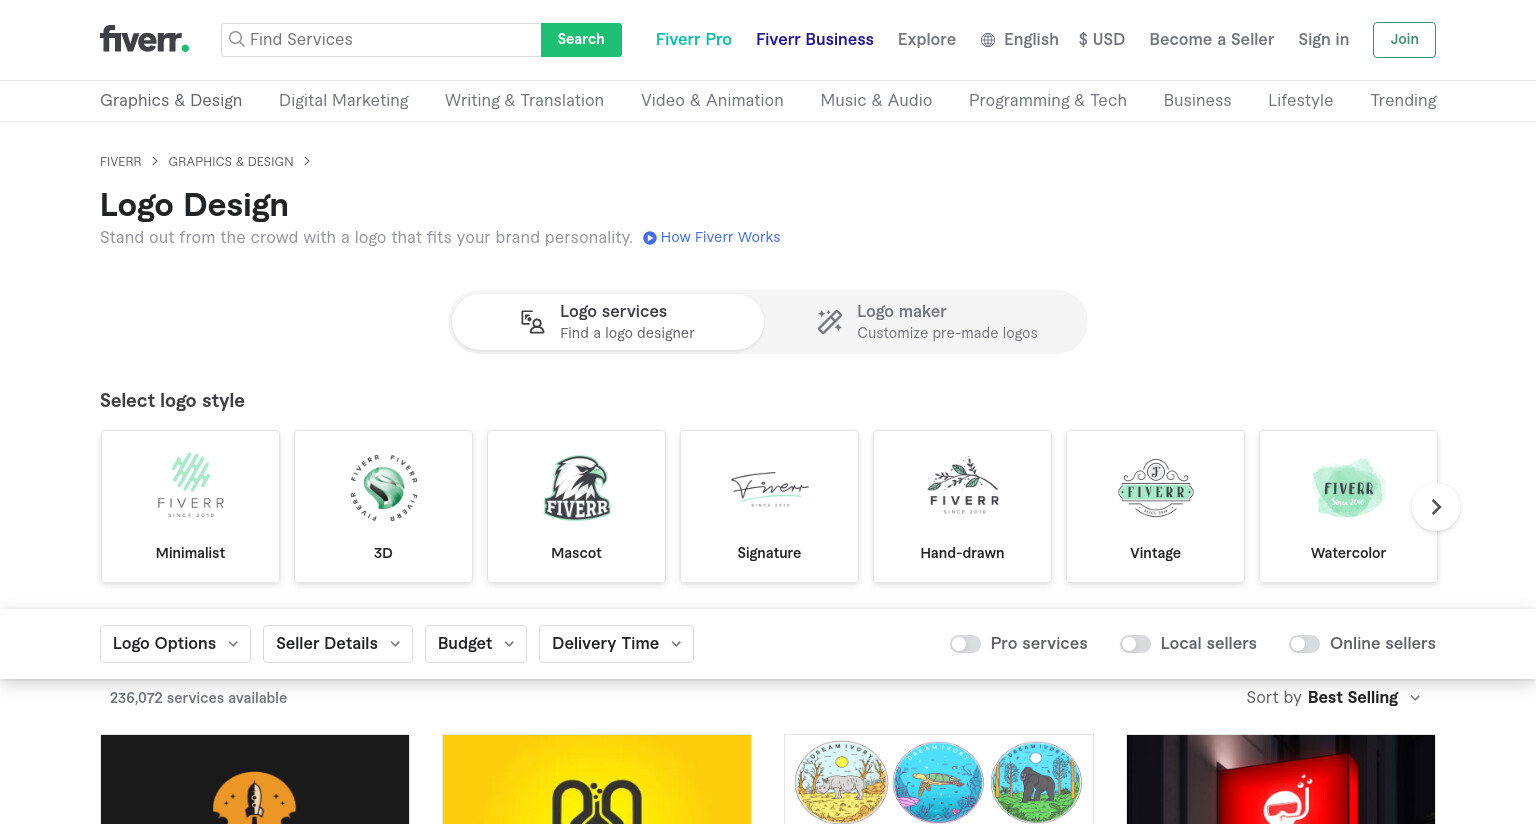Open the yellow background gig thumbnail
Image resolution: width=1536 pixels, height=824 pixels.
click(597, 780)
